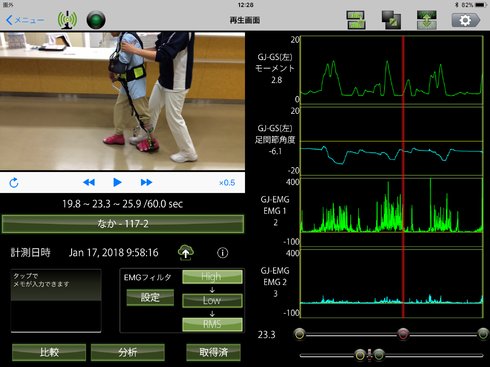This screenshot has height=367, width=490.
Task: Toggle the Low filter
Action: [x=212, y=300]
